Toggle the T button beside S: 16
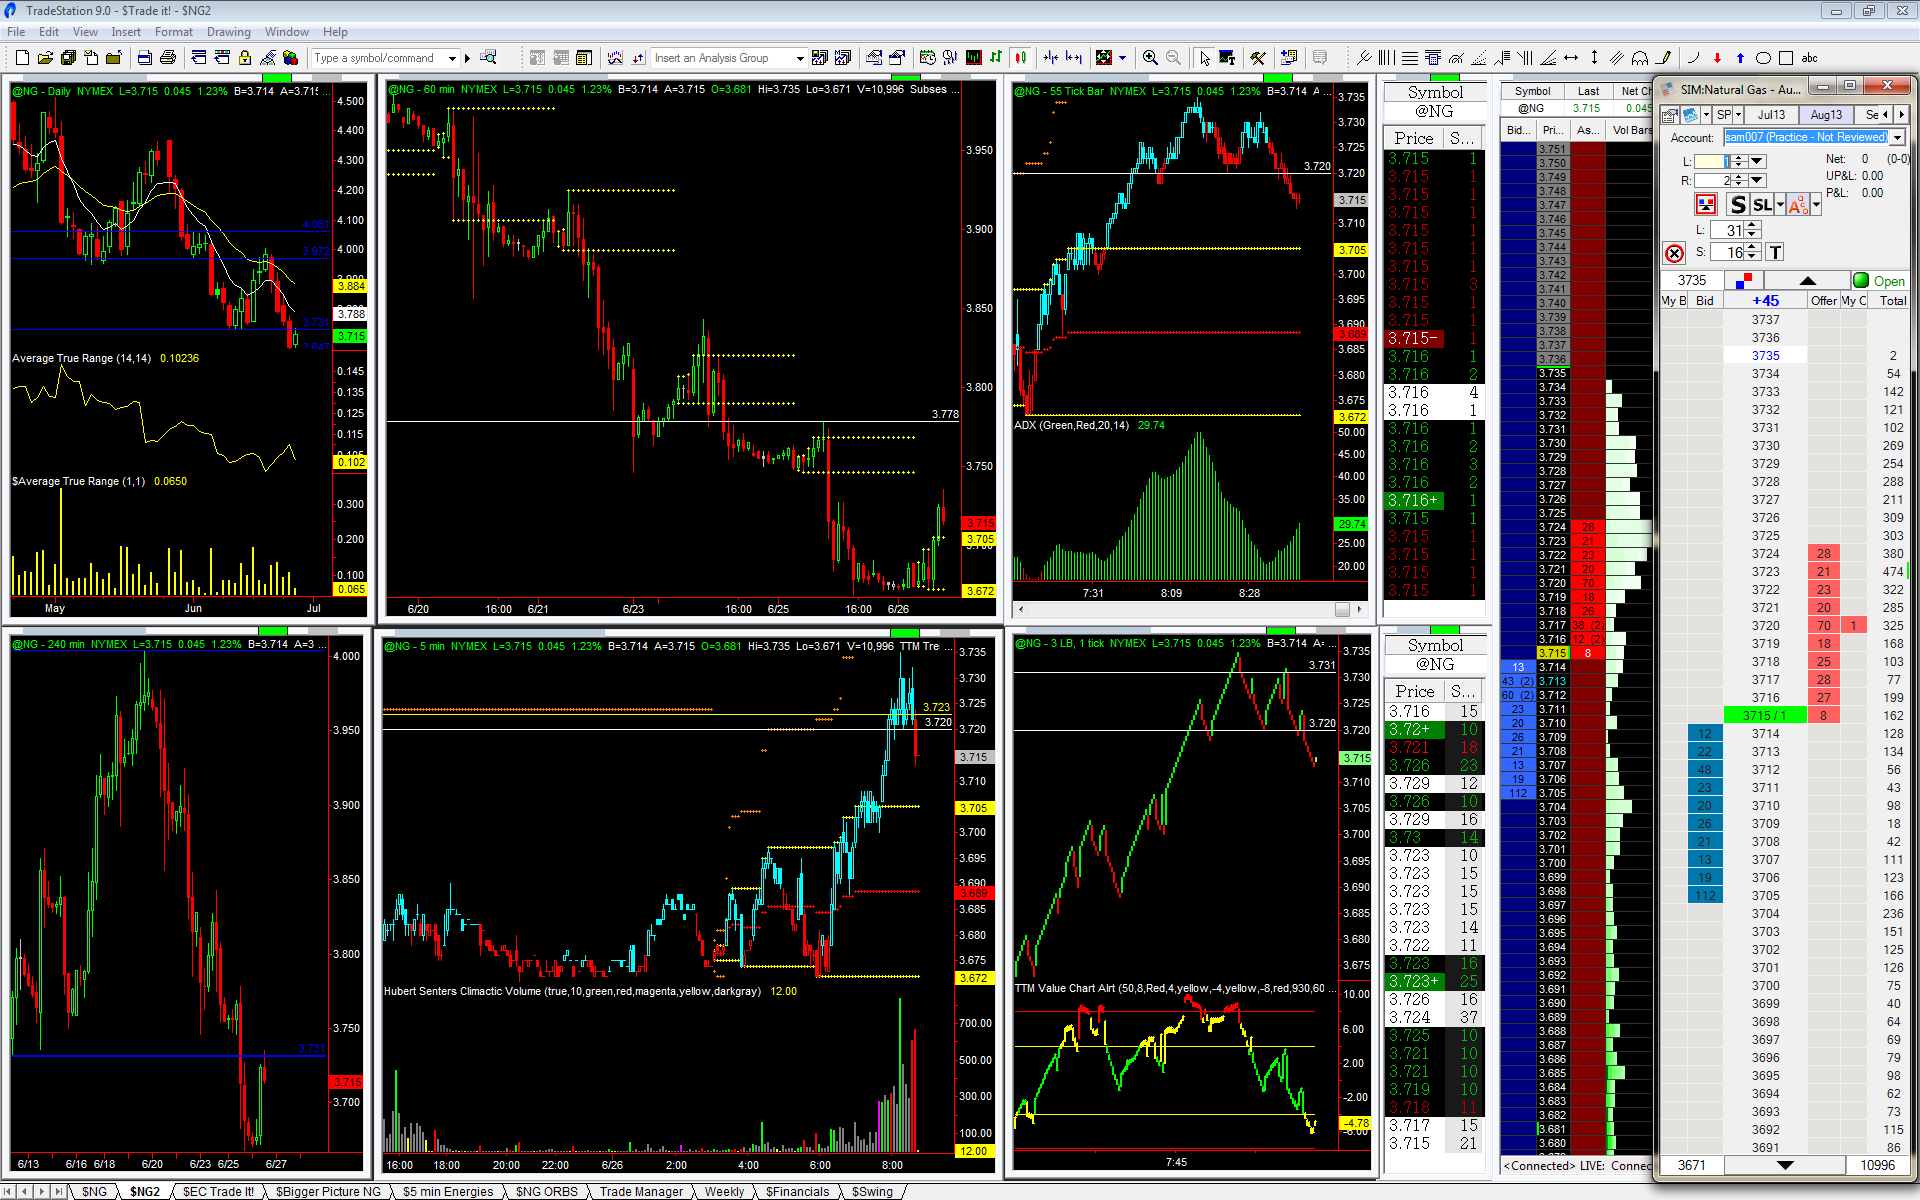This screenshot has height=1200, width=1920. tap(1775, 252)
